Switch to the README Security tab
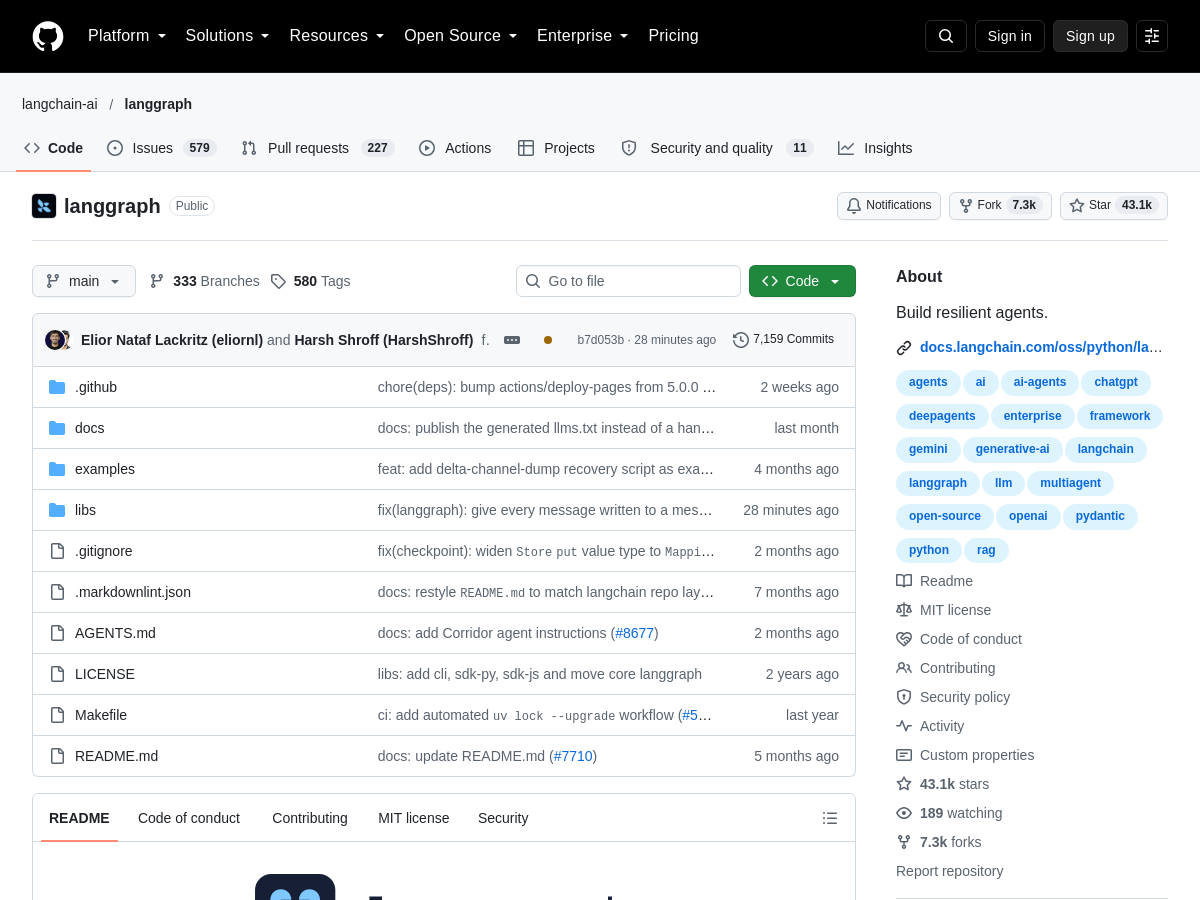1200x900 pixels. point(503,818)
